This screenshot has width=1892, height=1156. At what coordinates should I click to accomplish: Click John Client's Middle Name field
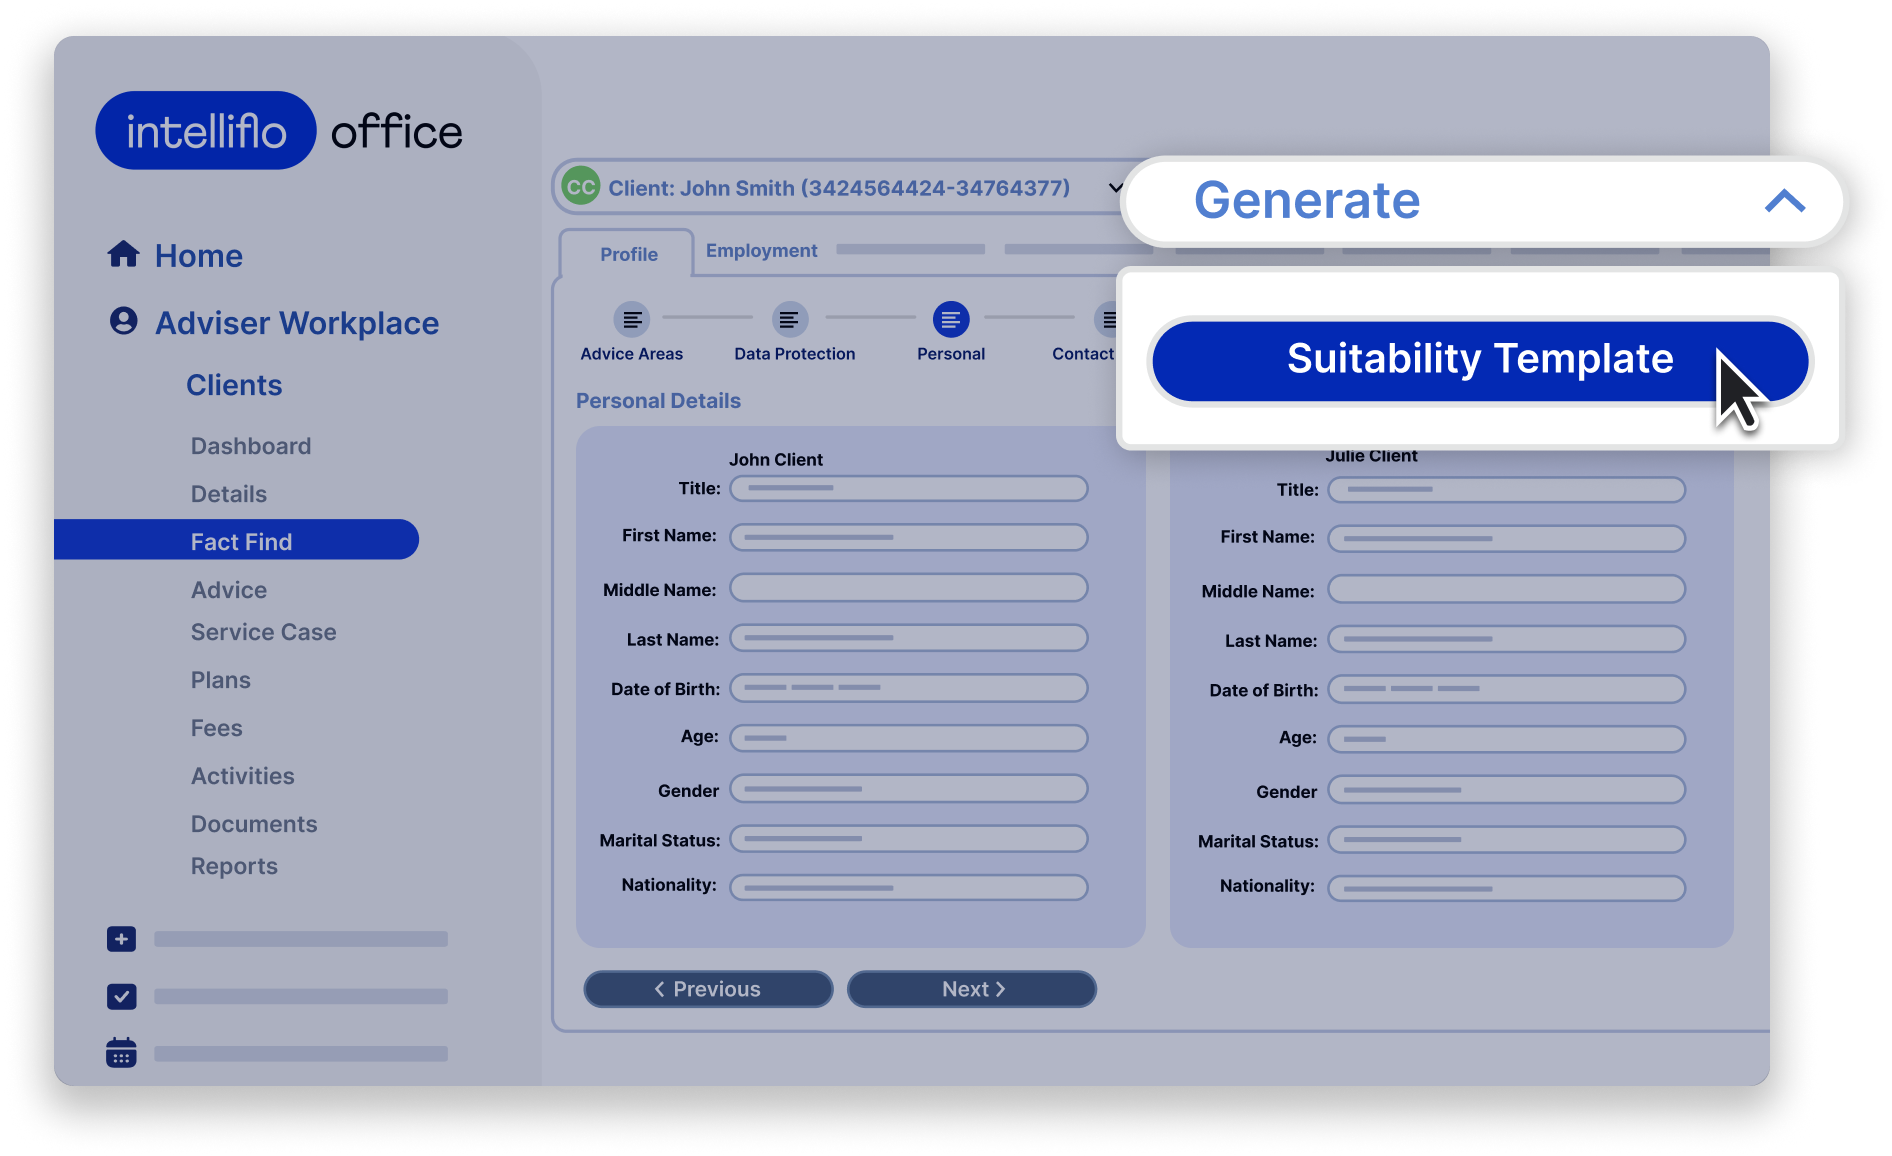point(909,588)
